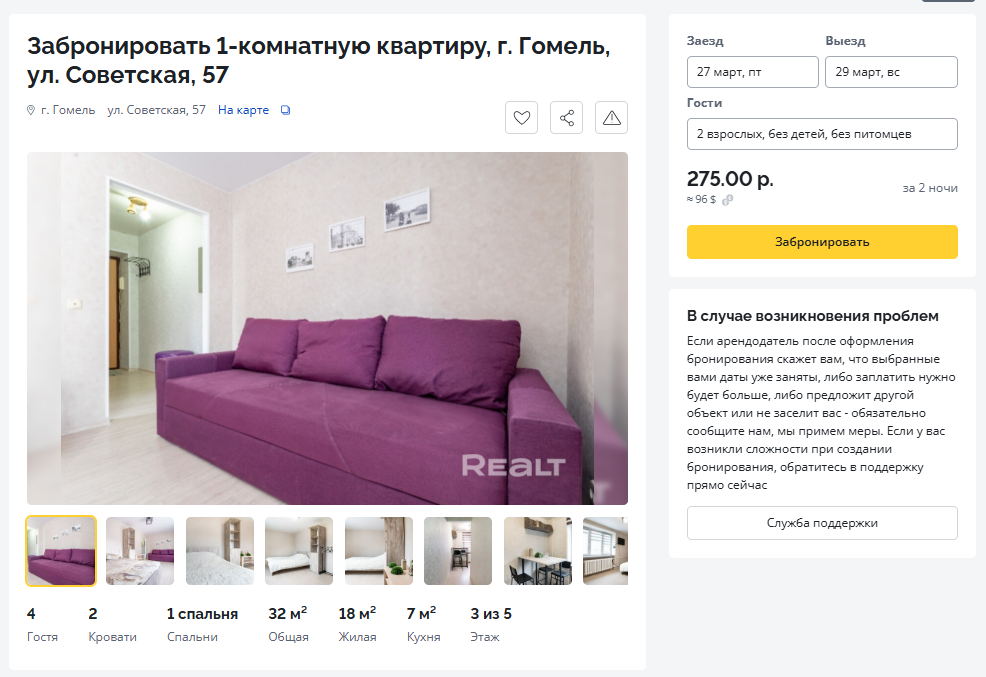Select the first purple sofa thumbnail
The image size is (986, 677).
pos(61,551)
